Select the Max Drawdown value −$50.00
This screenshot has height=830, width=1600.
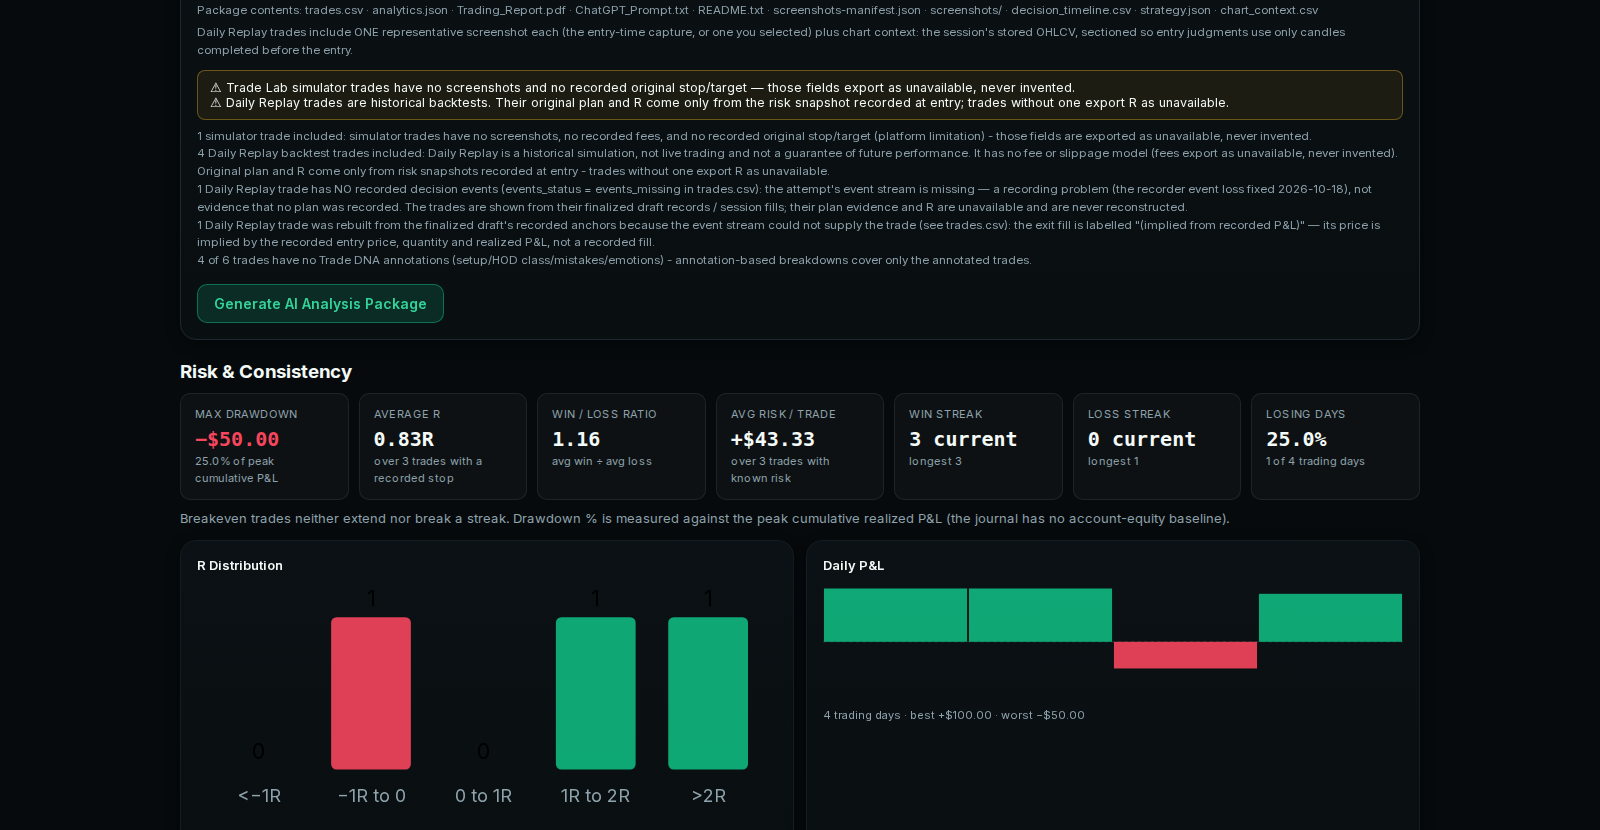pos(237,439)
